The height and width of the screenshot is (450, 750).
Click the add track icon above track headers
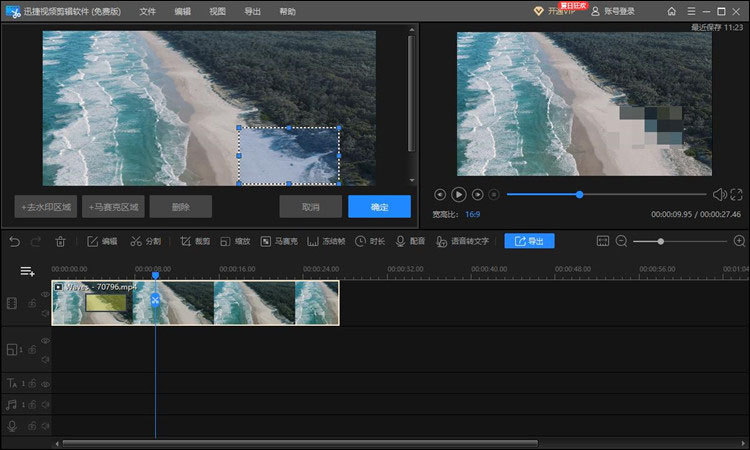[x=27, y=272]
